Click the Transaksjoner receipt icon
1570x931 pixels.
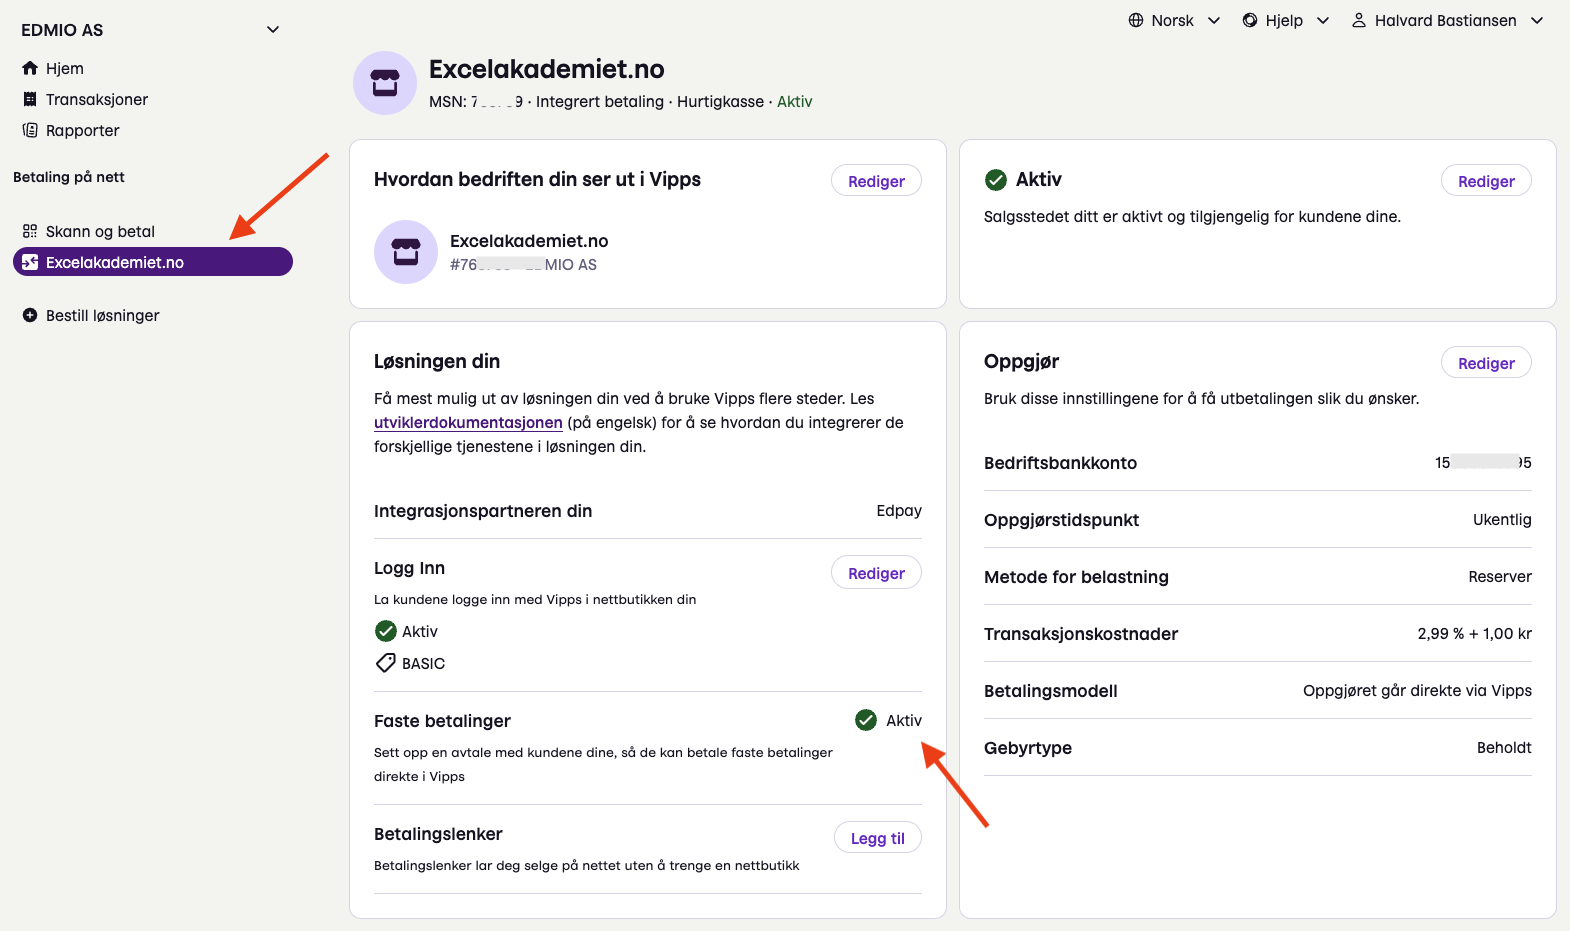coord(30,99)
